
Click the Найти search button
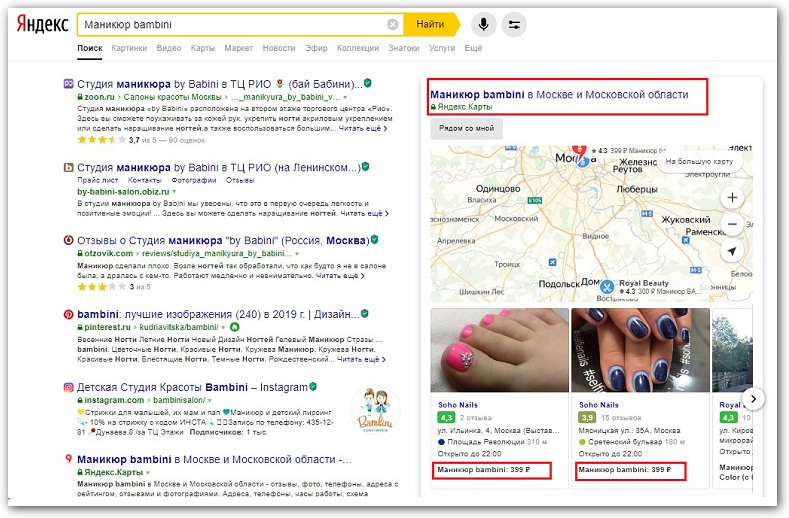click(431, 24)
